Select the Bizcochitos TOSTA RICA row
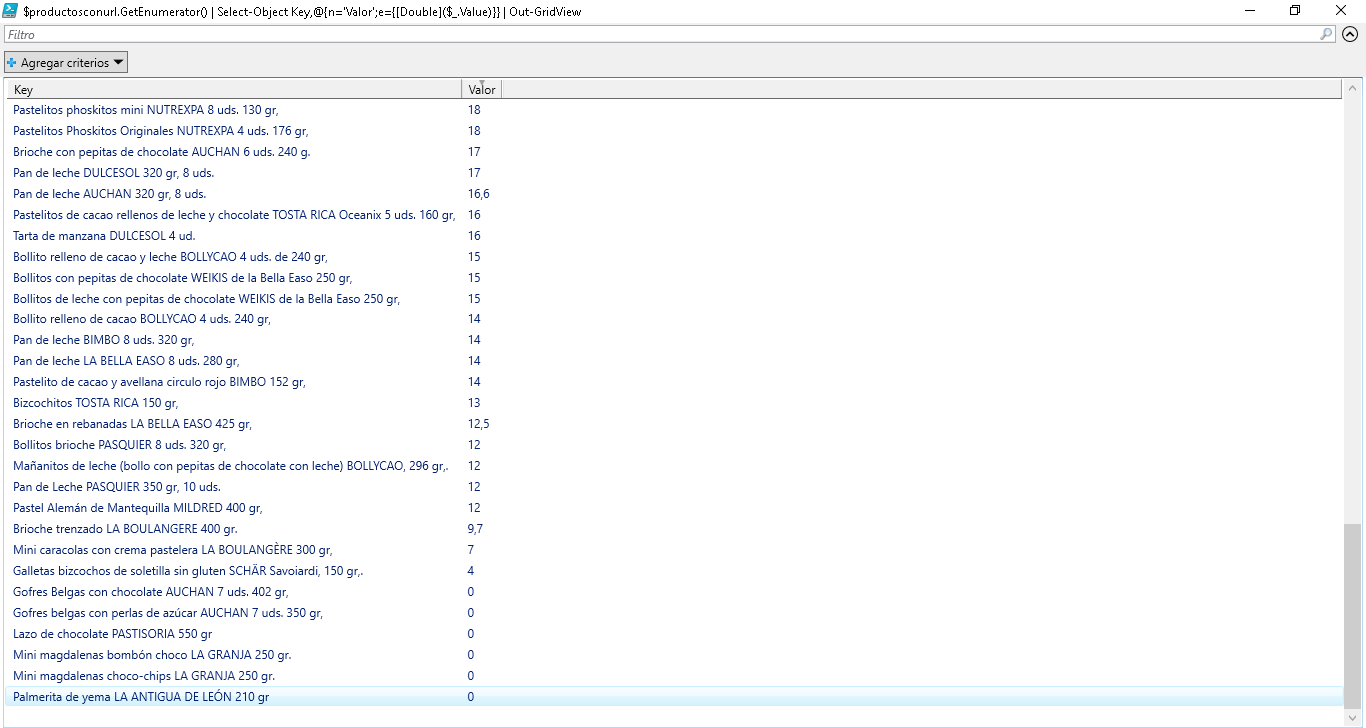This screenshot has height=728, width=1366. click(95, 403)
